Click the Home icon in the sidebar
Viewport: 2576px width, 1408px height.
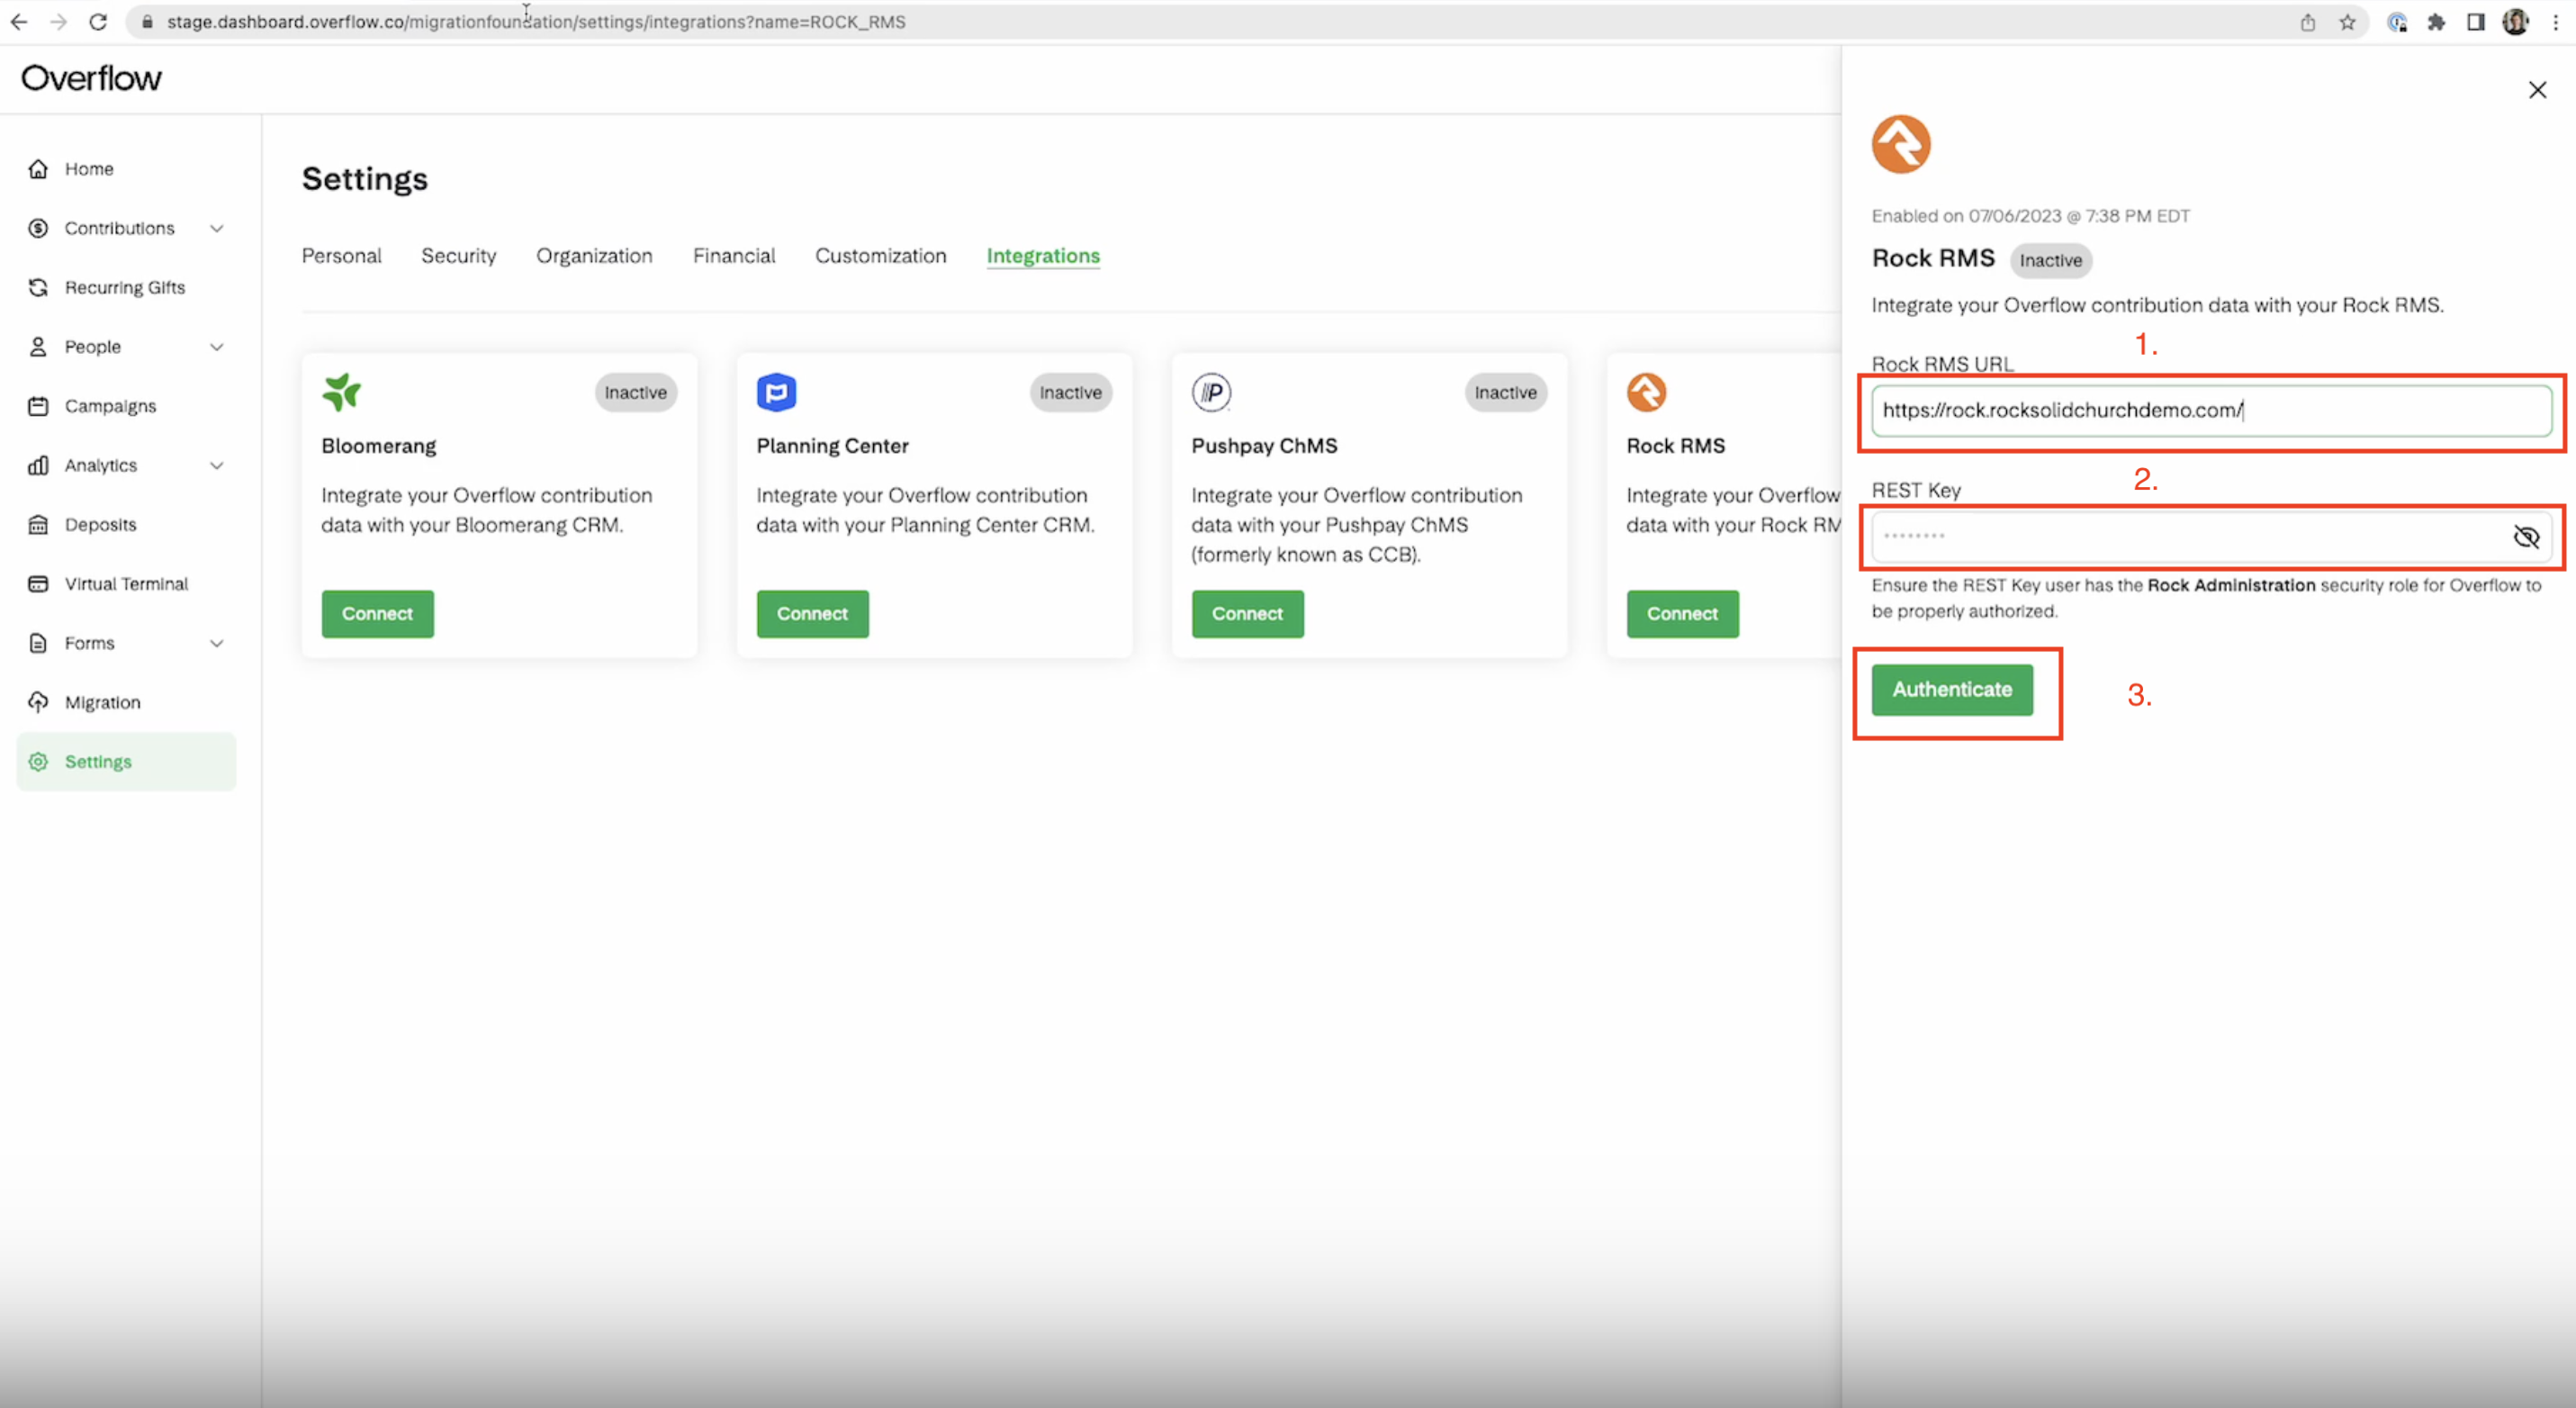point(38,169)
